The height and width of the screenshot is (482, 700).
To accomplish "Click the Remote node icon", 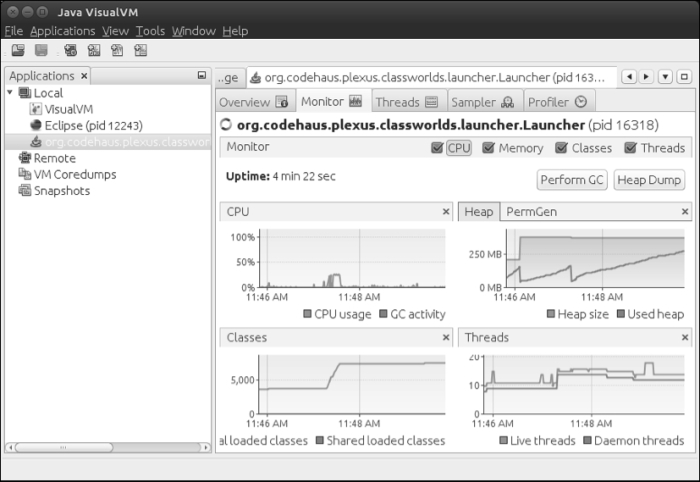I will (25, 158).
